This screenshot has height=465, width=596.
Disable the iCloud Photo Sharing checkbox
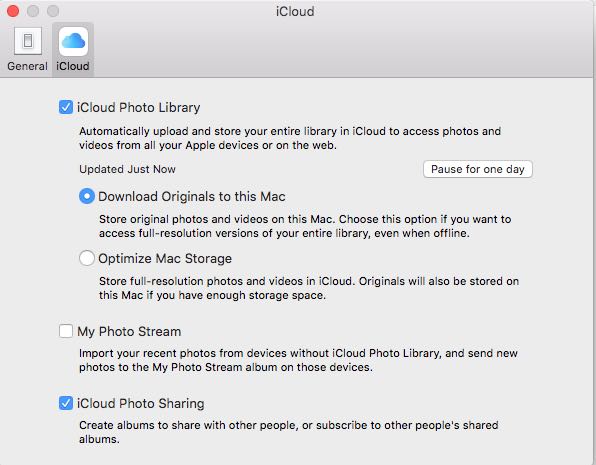click(x=66, y=403)
